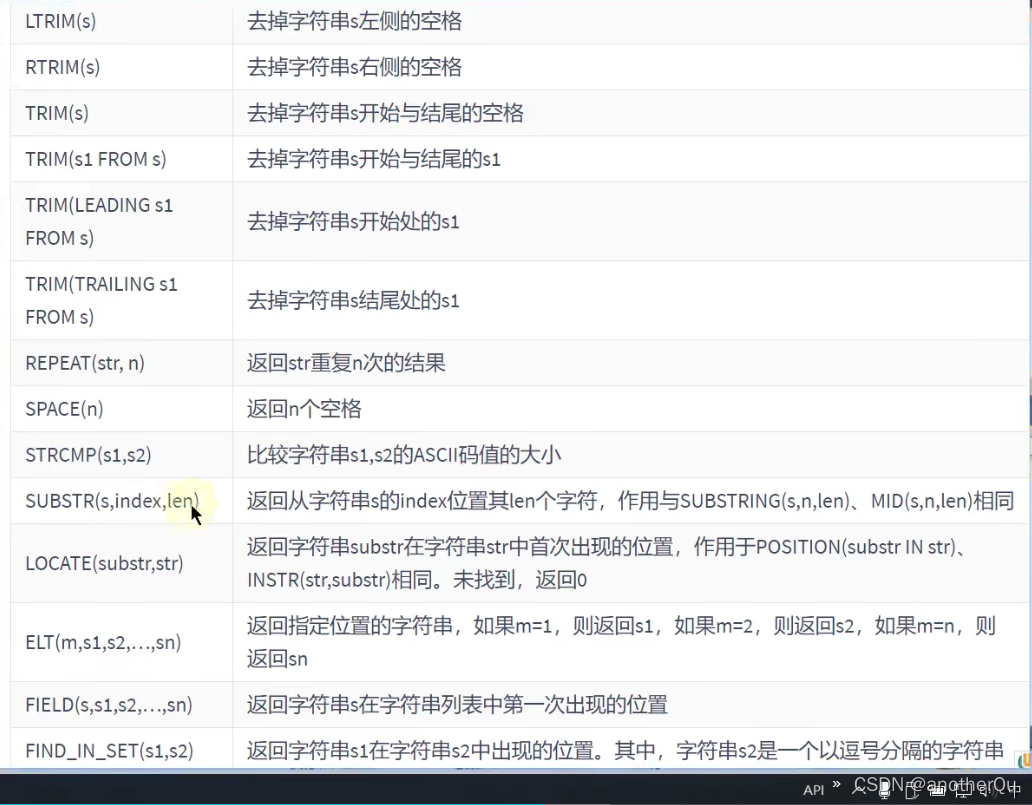
Task: Click the FIND_IN_SET description about 逗号分隔
Action: click(625, 750)
